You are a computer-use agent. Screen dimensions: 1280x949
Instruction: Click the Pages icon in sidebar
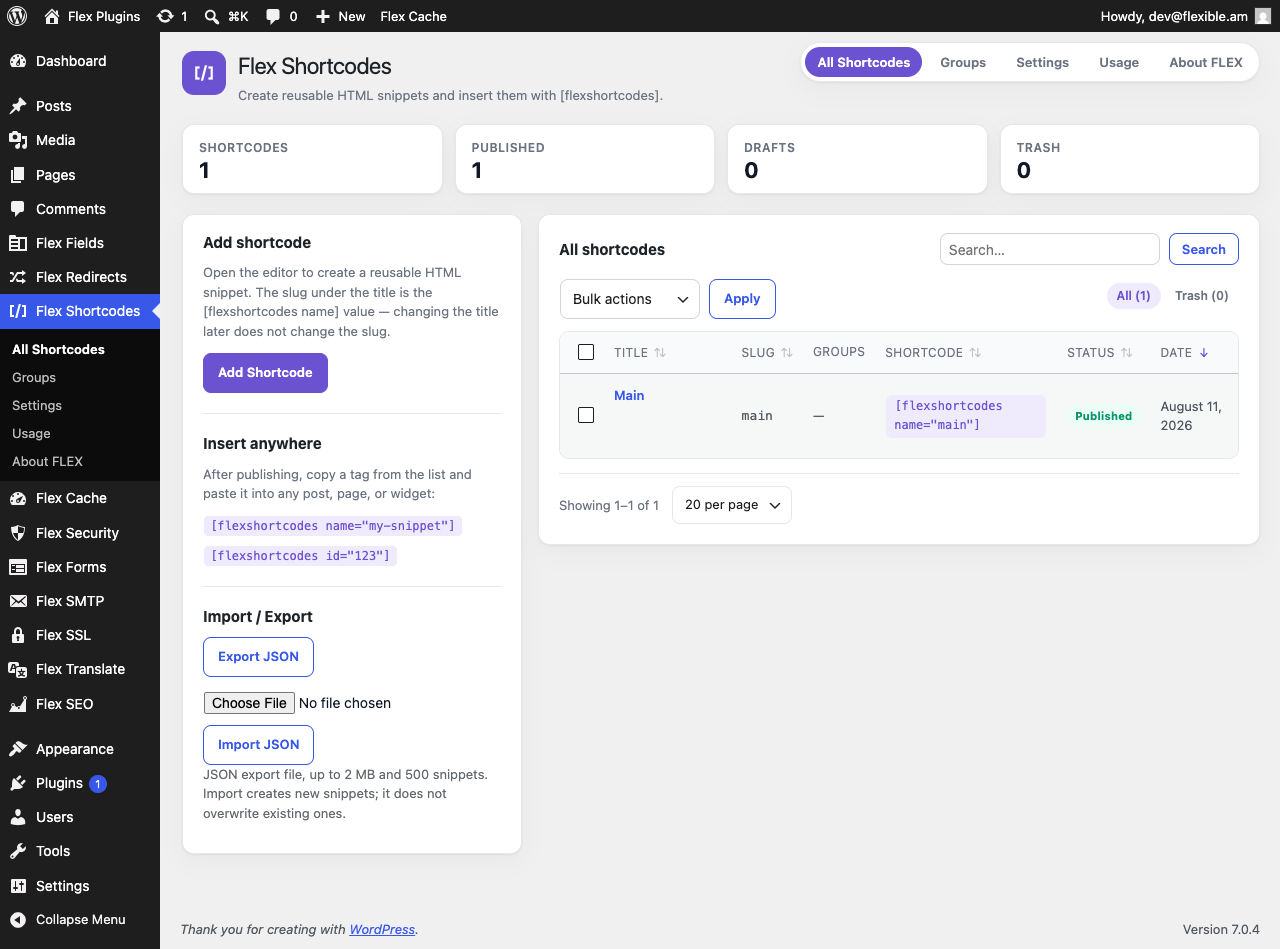18,175
